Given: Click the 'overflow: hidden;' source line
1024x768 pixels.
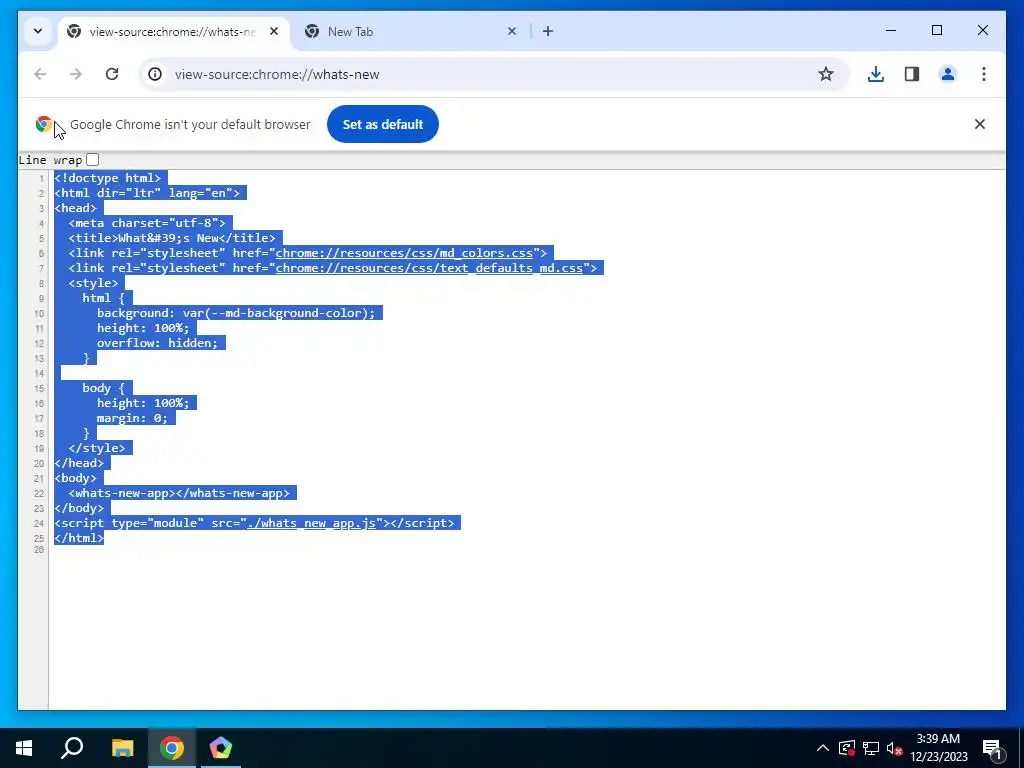Looking at the screenshot, I should [157, 344].
